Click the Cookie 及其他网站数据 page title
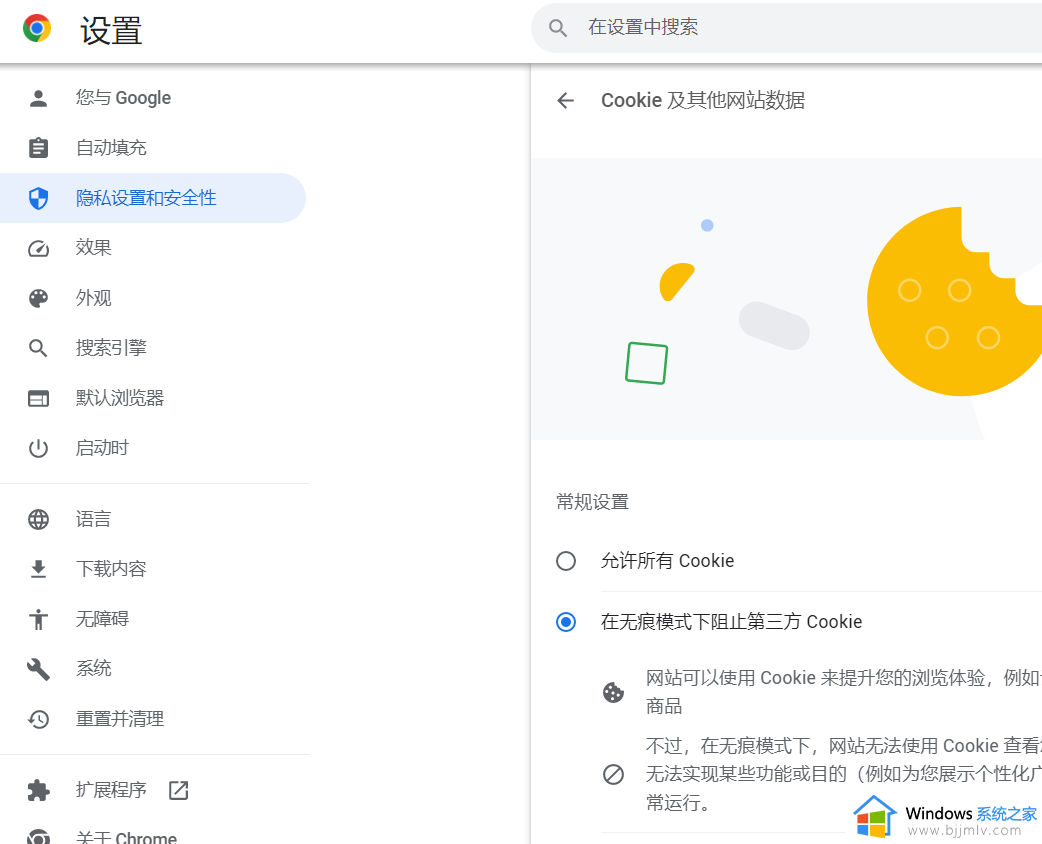1042x844 pixels. pos(703,101)
